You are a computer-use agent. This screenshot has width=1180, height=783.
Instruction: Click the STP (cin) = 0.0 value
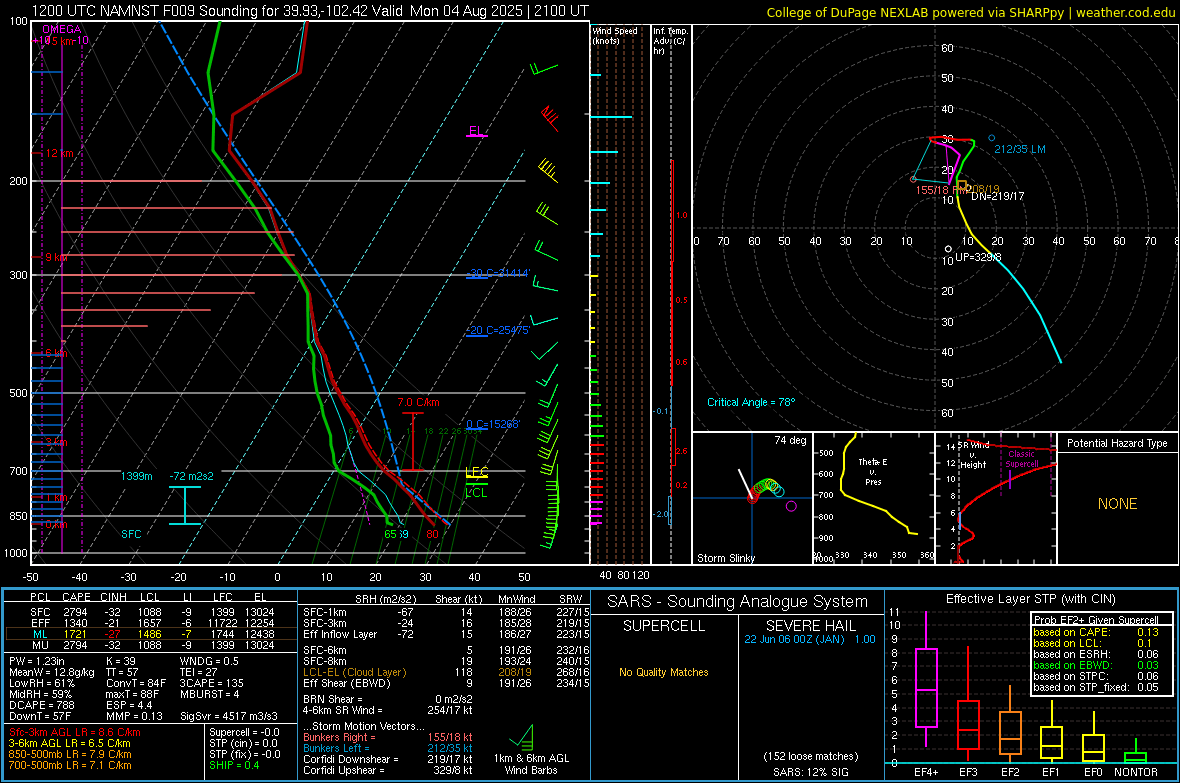(x=243, y=744)
